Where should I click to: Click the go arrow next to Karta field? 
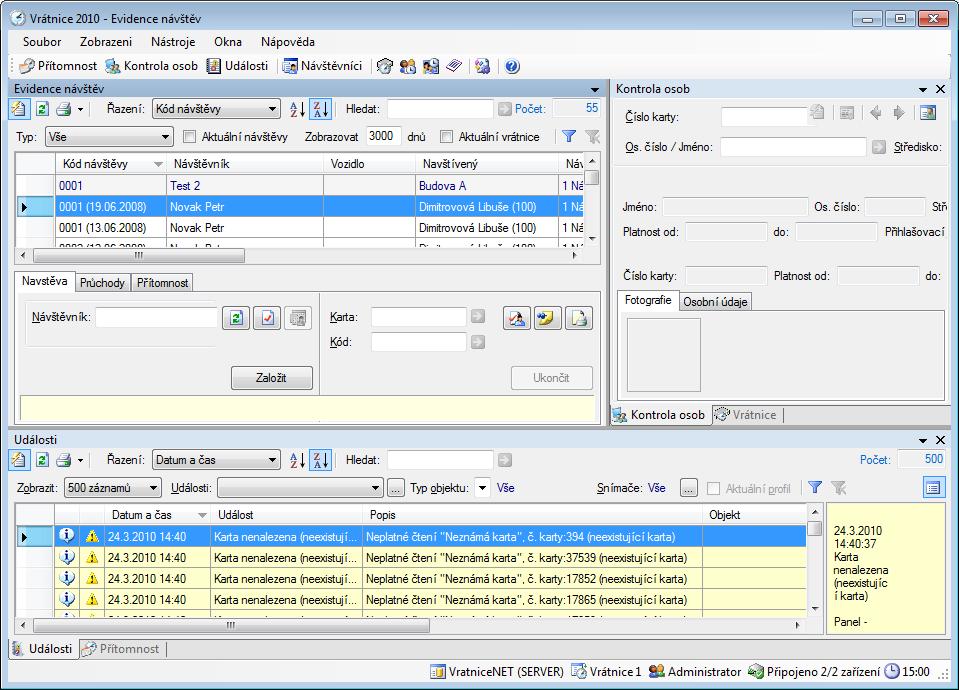(478, 316)
